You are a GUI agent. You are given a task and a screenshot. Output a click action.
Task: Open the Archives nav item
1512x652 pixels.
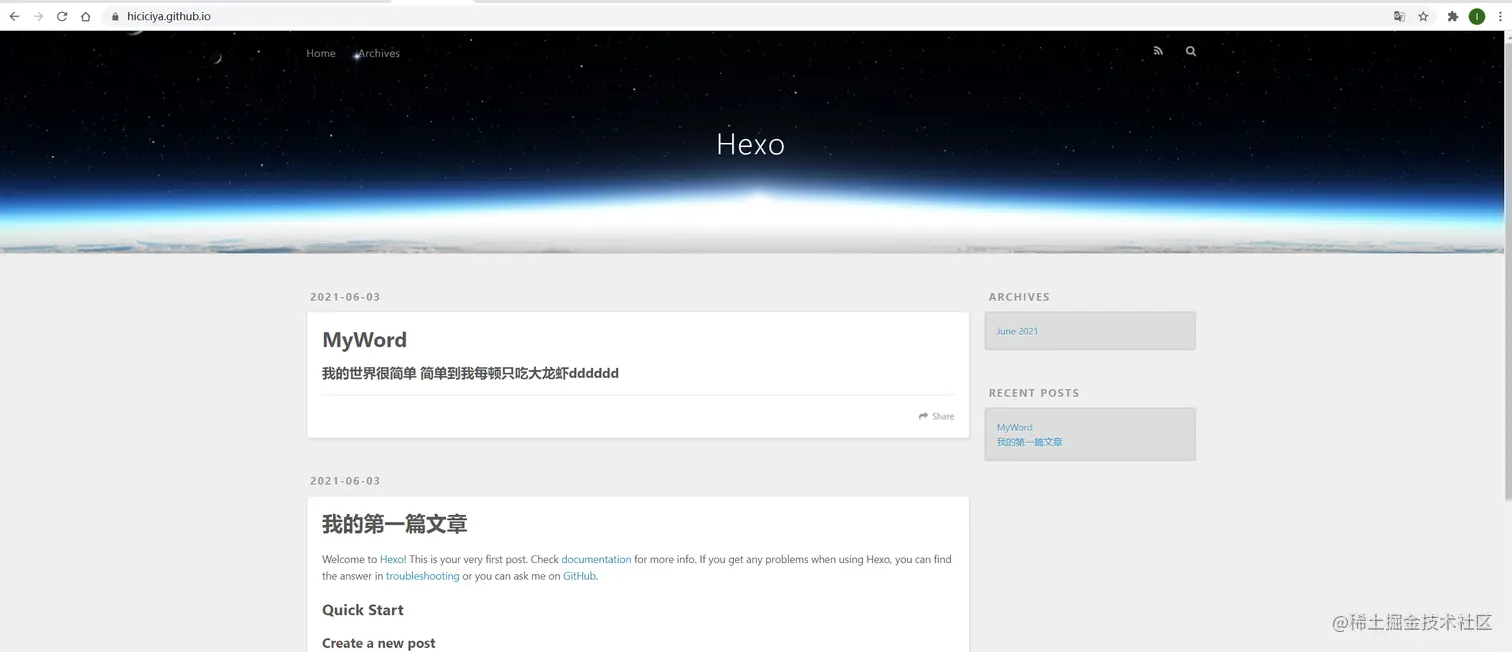pyautogui.click(x=379, y=53)
